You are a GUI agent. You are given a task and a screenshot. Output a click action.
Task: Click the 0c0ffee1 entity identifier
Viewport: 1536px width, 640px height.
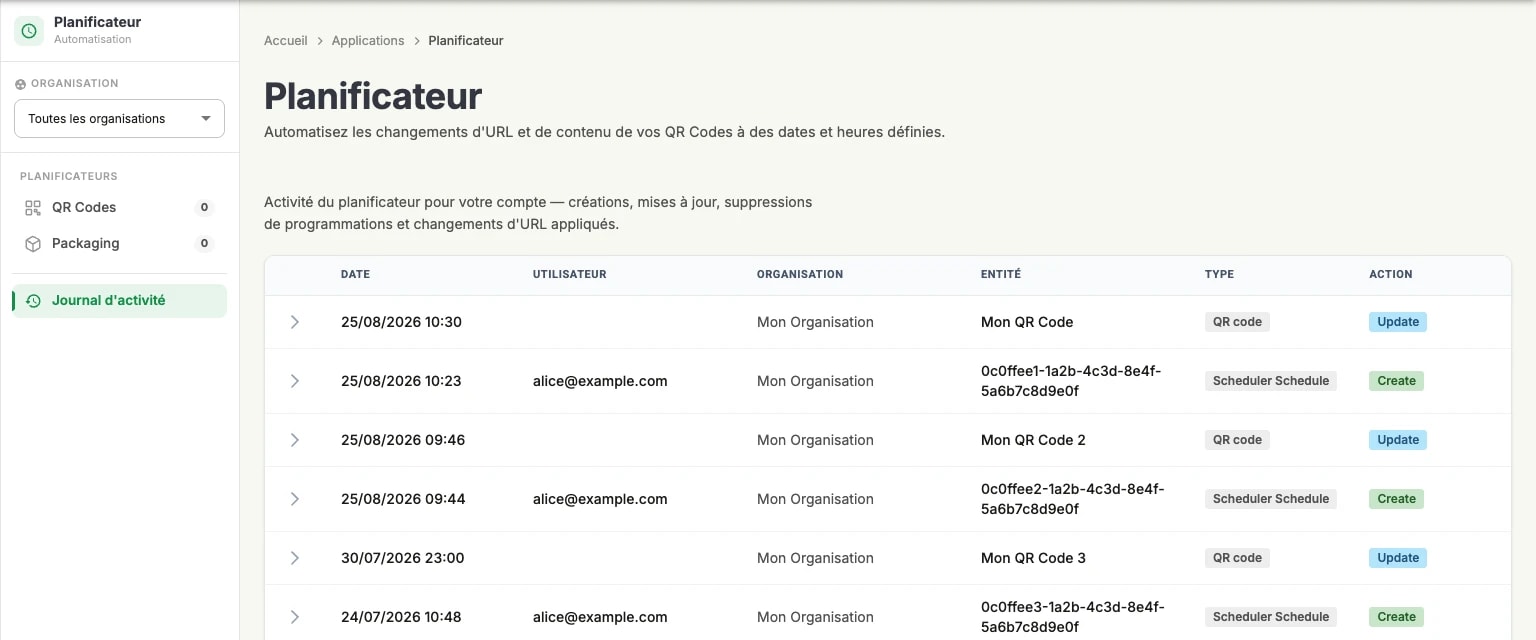pos(1072,381)
